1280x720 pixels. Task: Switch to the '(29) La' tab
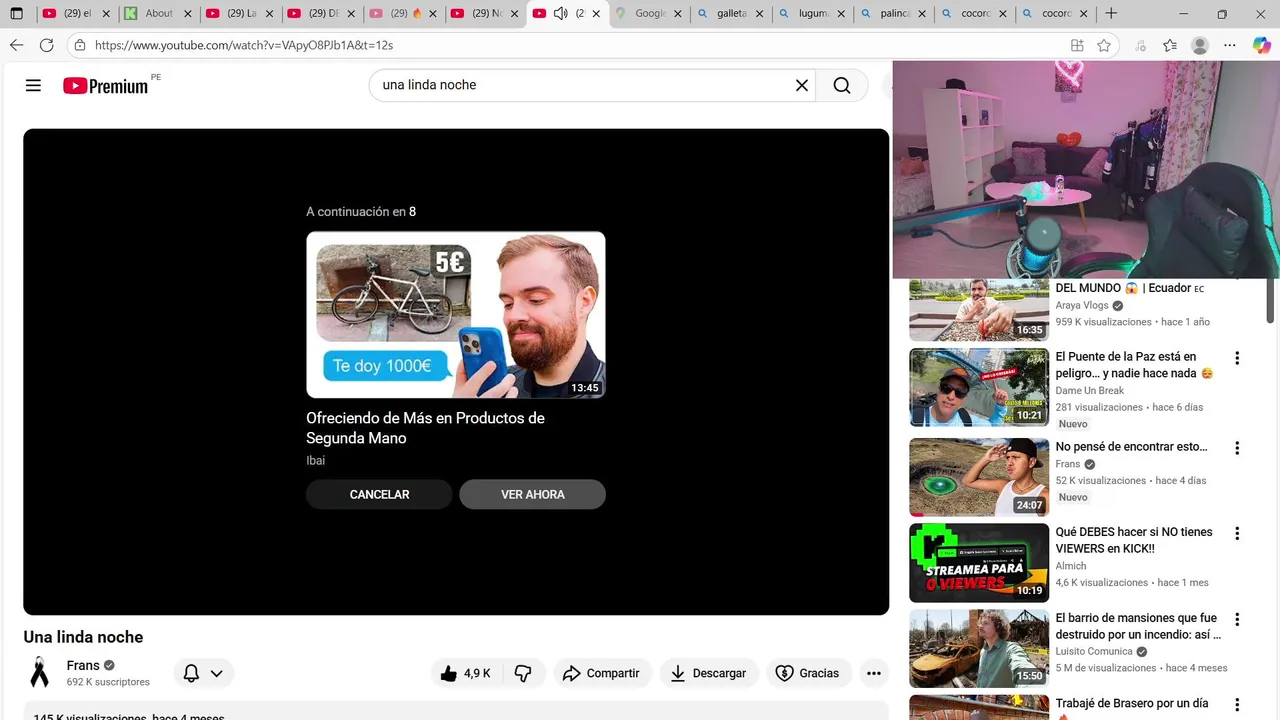click(240, 14)
